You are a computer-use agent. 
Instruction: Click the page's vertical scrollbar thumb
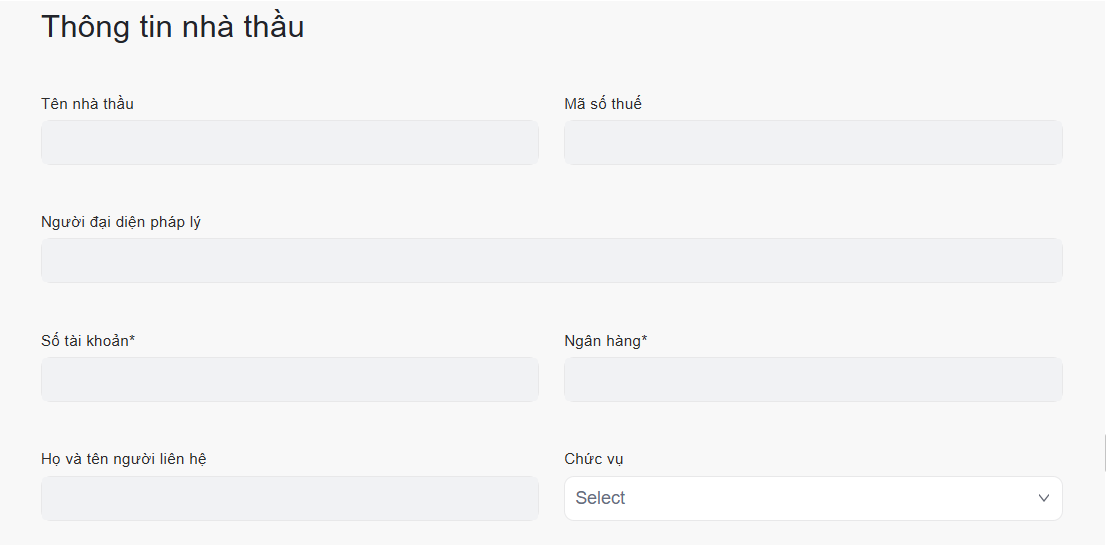[1104, 452]
